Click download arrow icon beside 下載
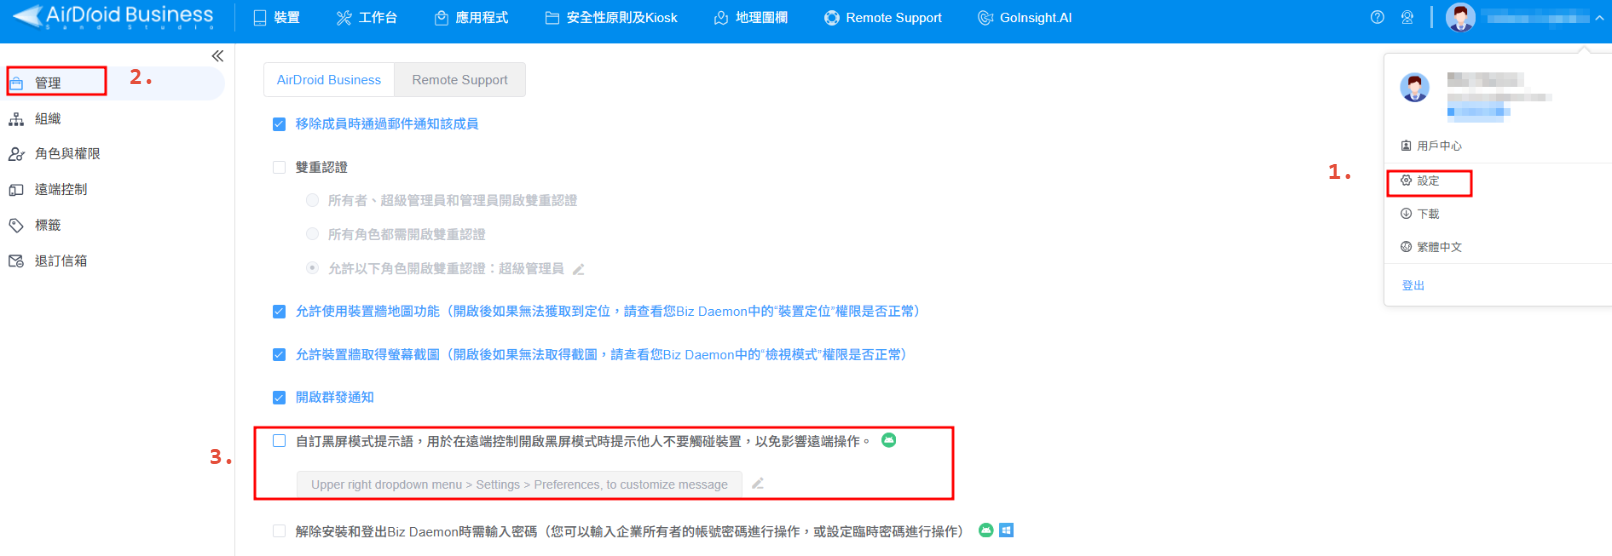The width and height of the screenshot is (1612, 556). click(x=1406, y=214)
